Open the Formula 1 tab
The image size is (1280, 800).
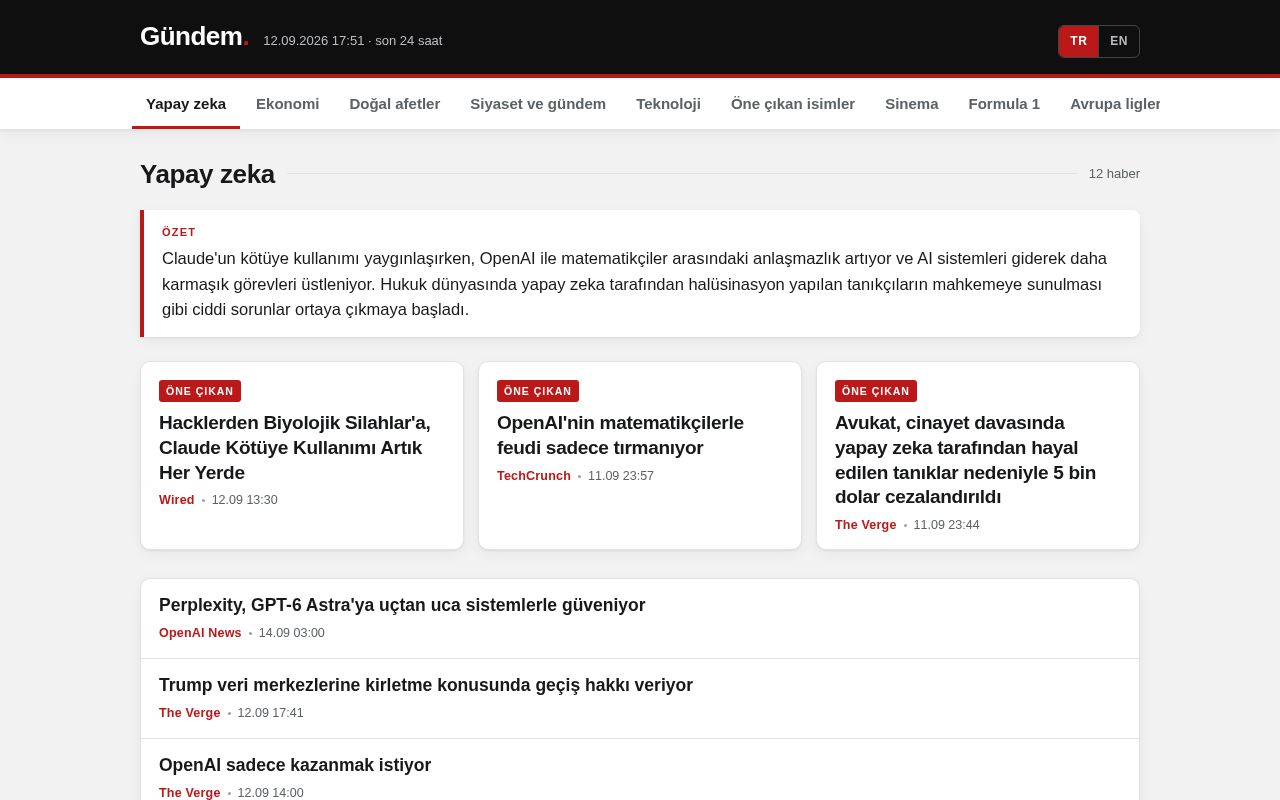click(x=1004, y=103)
